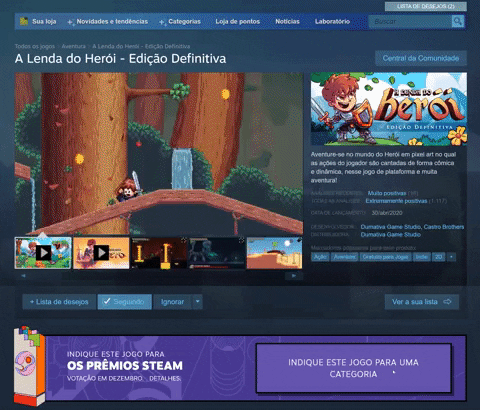
Task: Click Todos os jogos breadcrumb
Action: tap(35, 46)
